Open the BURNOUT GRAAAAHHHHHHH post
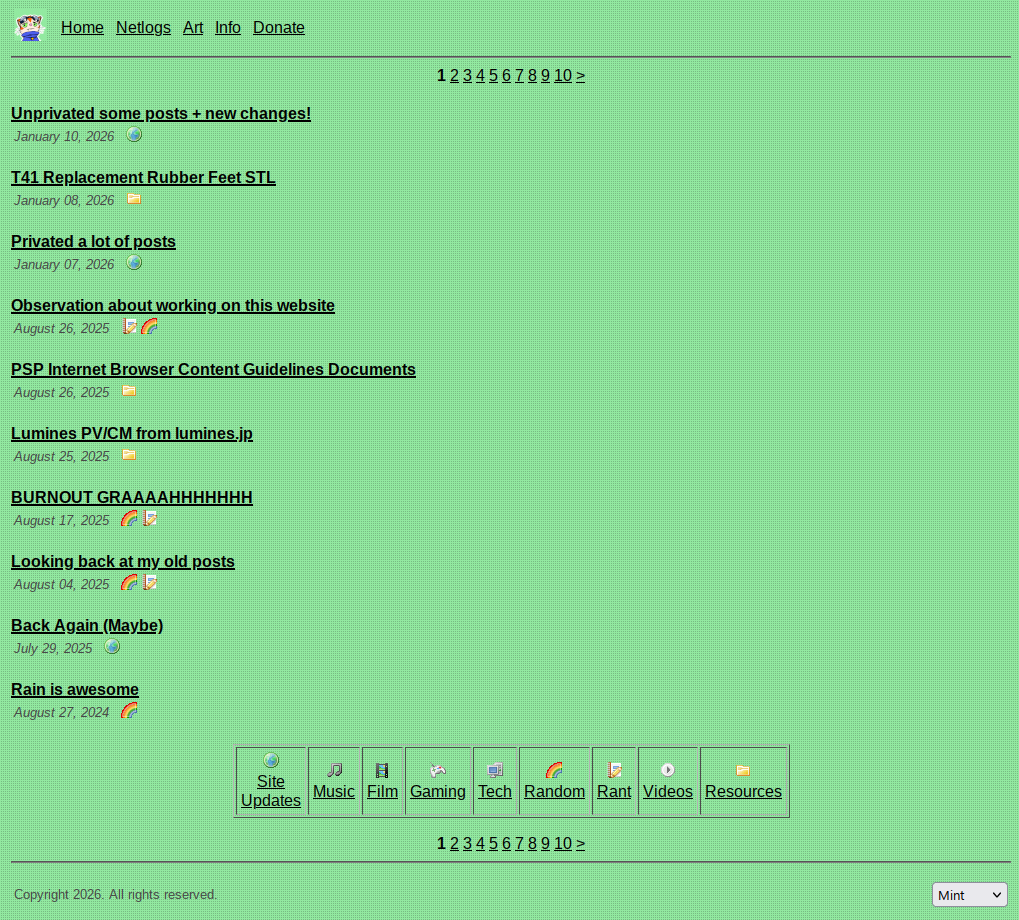 [x=131, y=498]
